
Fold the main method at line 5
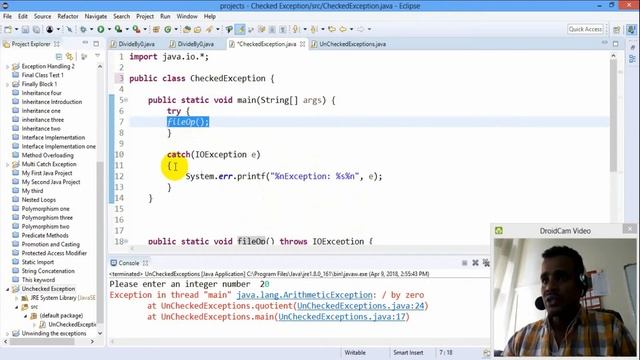(126, 100)
